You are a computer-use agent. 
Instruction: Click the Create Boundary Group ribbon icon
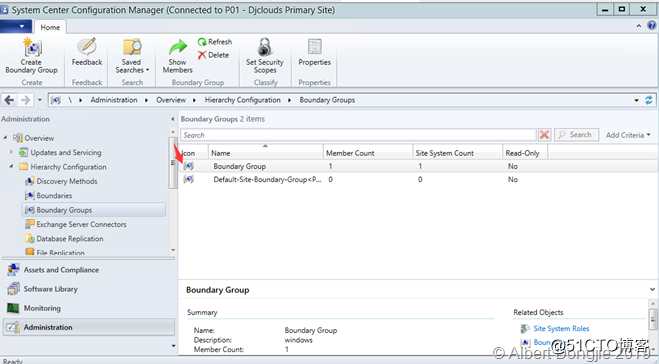32,47
